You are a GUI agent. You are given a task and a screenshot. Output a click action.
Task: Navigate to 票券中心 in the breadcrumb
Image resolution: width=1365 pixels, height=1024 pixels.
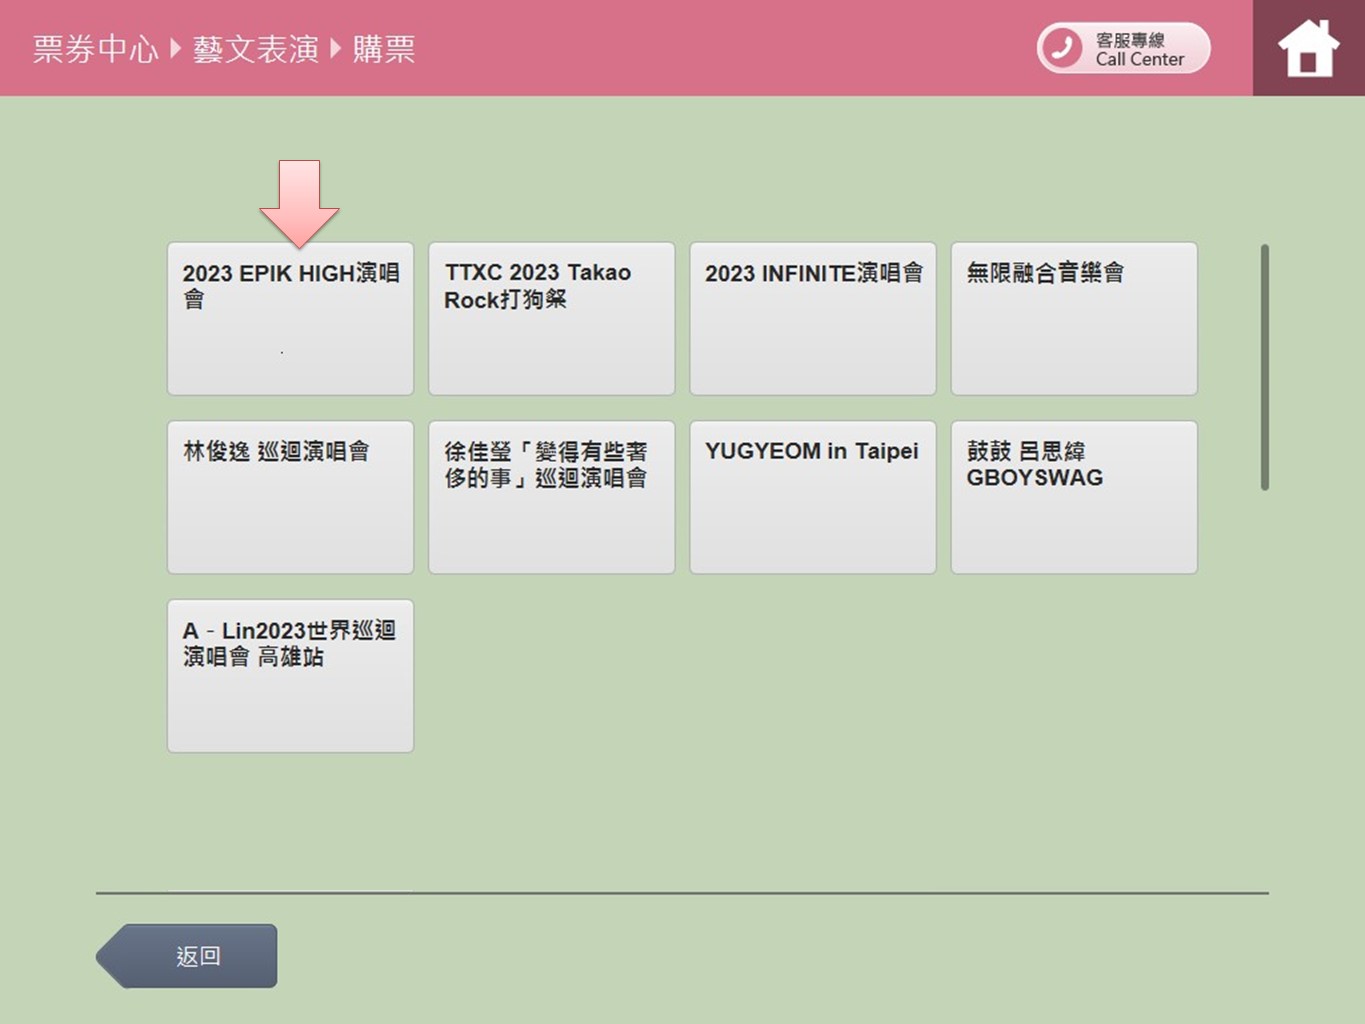tap(95, 49)
